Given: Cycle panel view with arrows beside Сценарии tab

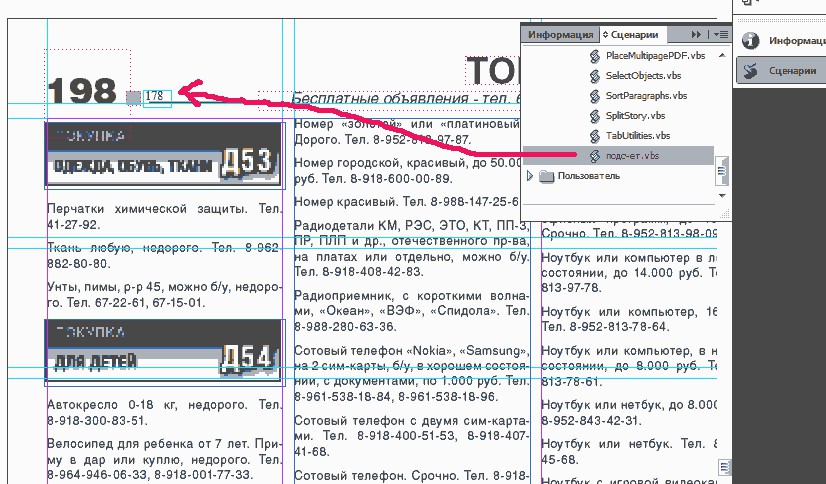Looking at the screenshot, I should (x=605, y=35).
